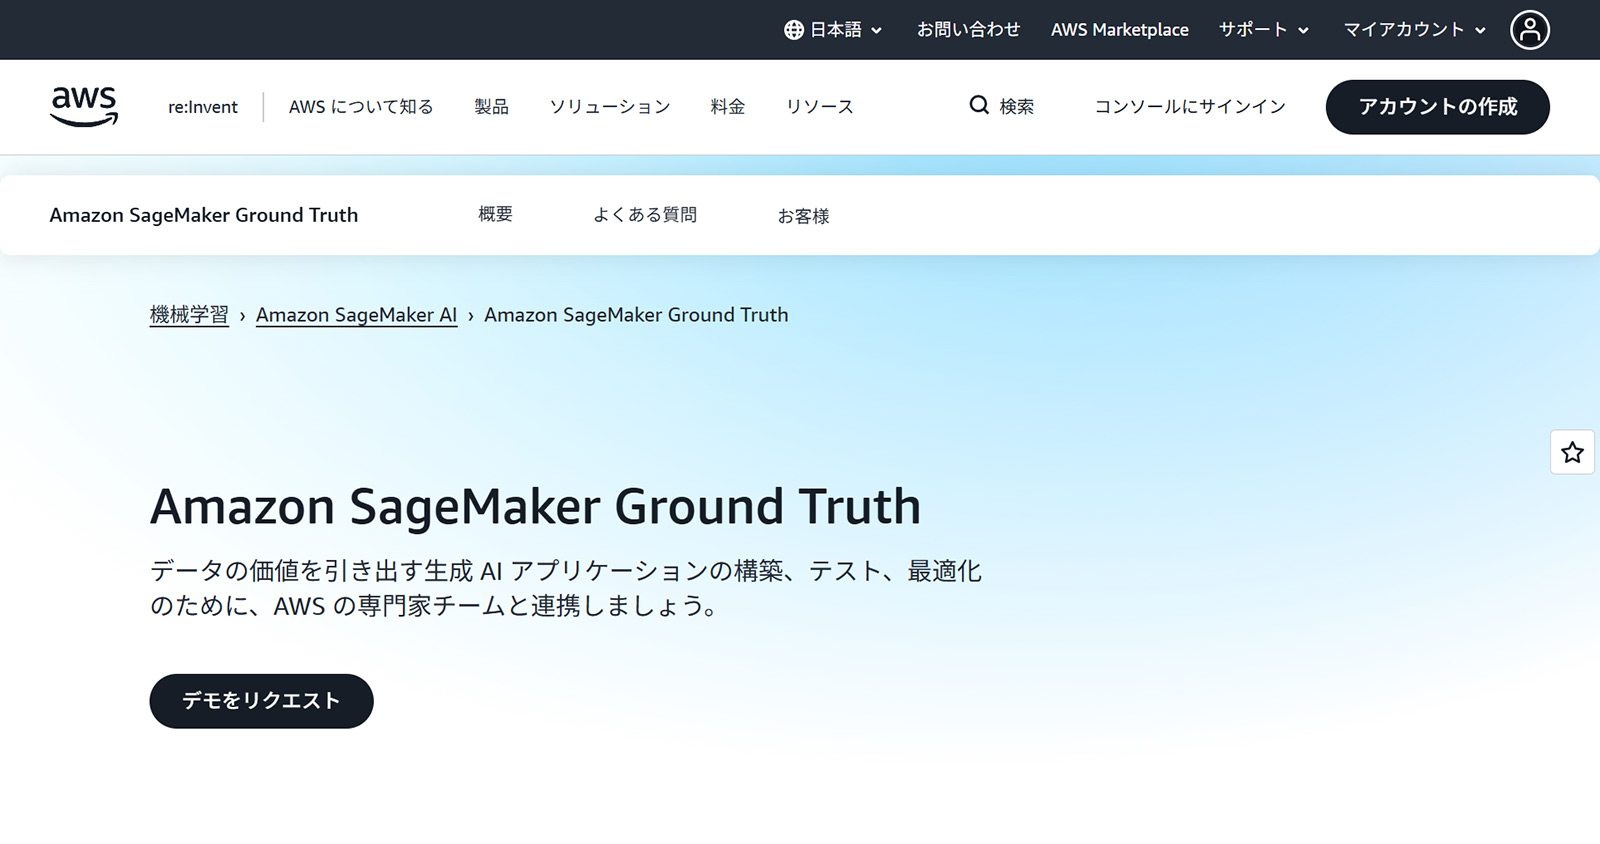Click コンソールにサインイン link
Viewport: 1600px width, 844px height.
tap(1190, 107)
